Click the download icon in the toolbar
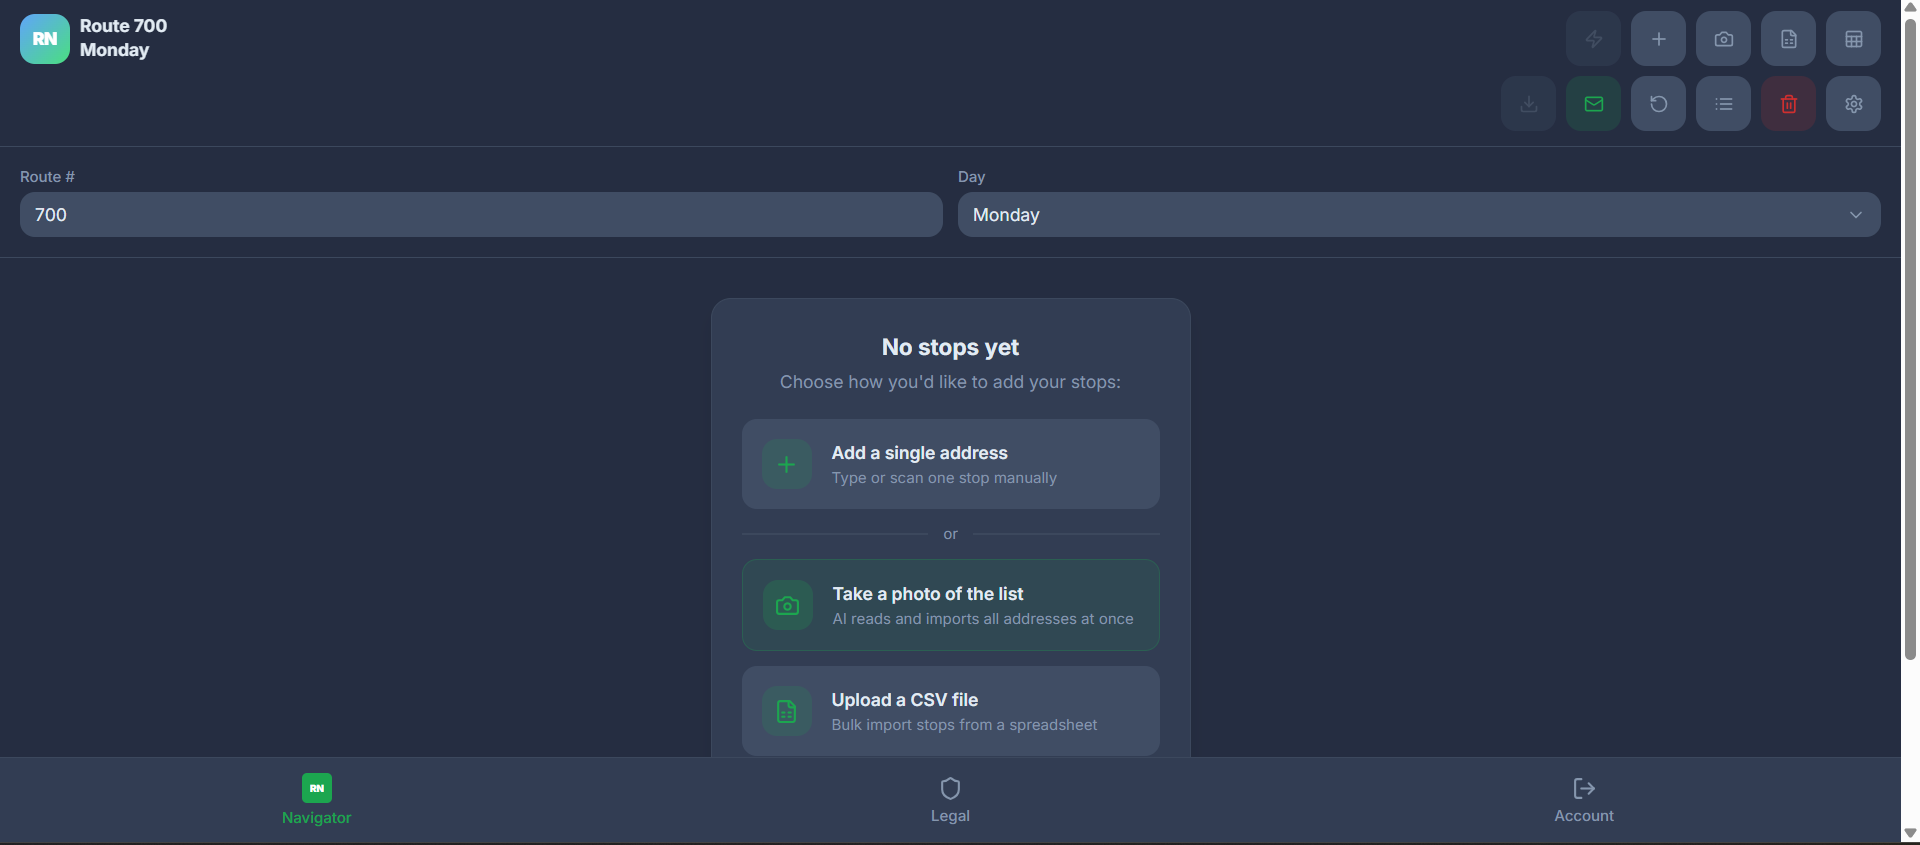 pyautogui.click(x=1528, y=104)
